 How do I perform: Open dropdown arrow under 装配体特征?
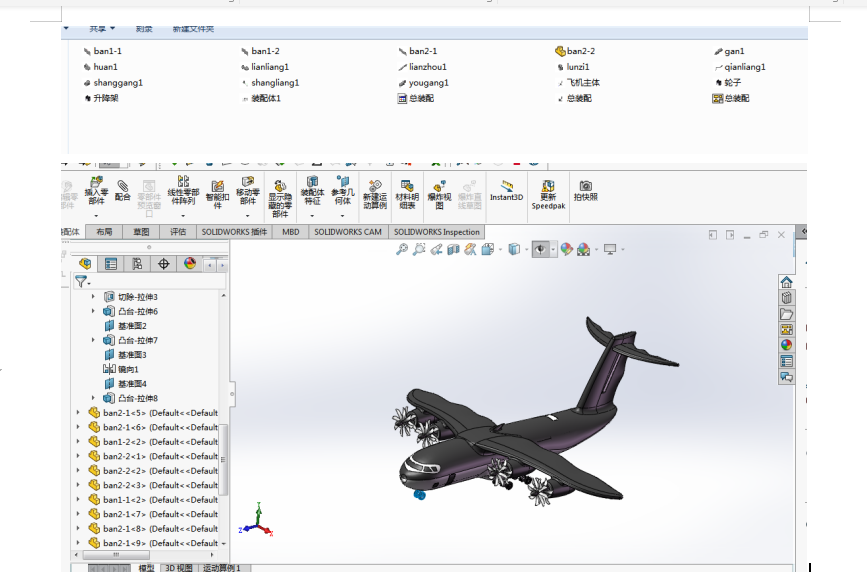click(312, 216)
